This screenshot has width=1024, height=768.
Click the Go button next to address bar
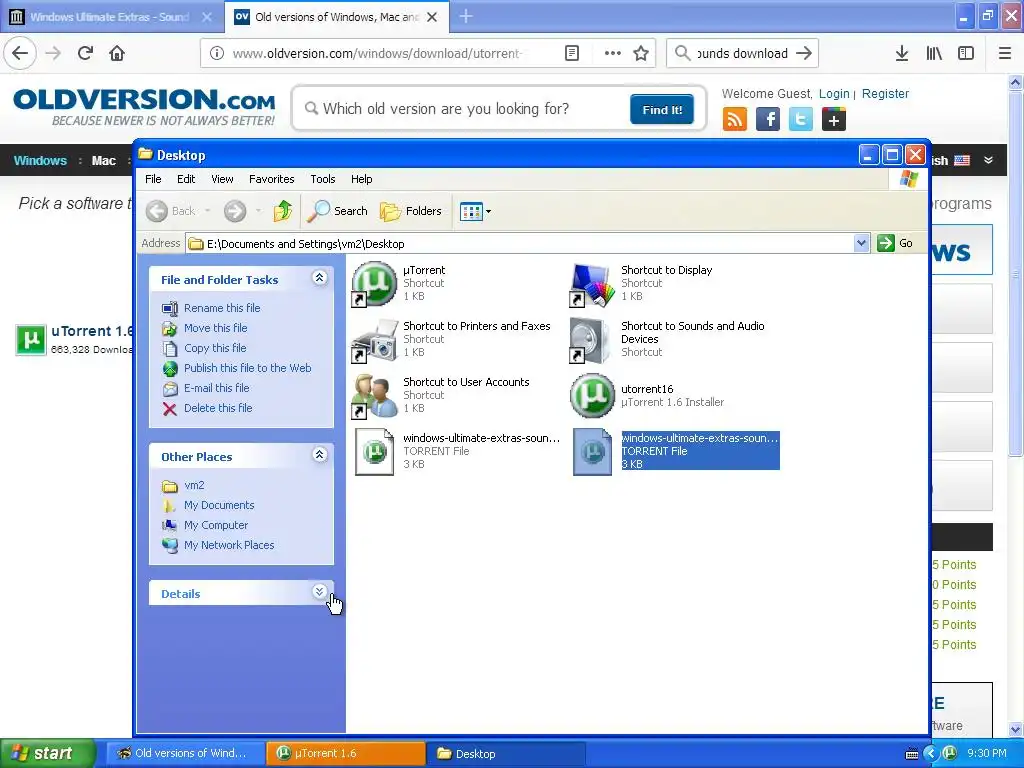point(895,244)
